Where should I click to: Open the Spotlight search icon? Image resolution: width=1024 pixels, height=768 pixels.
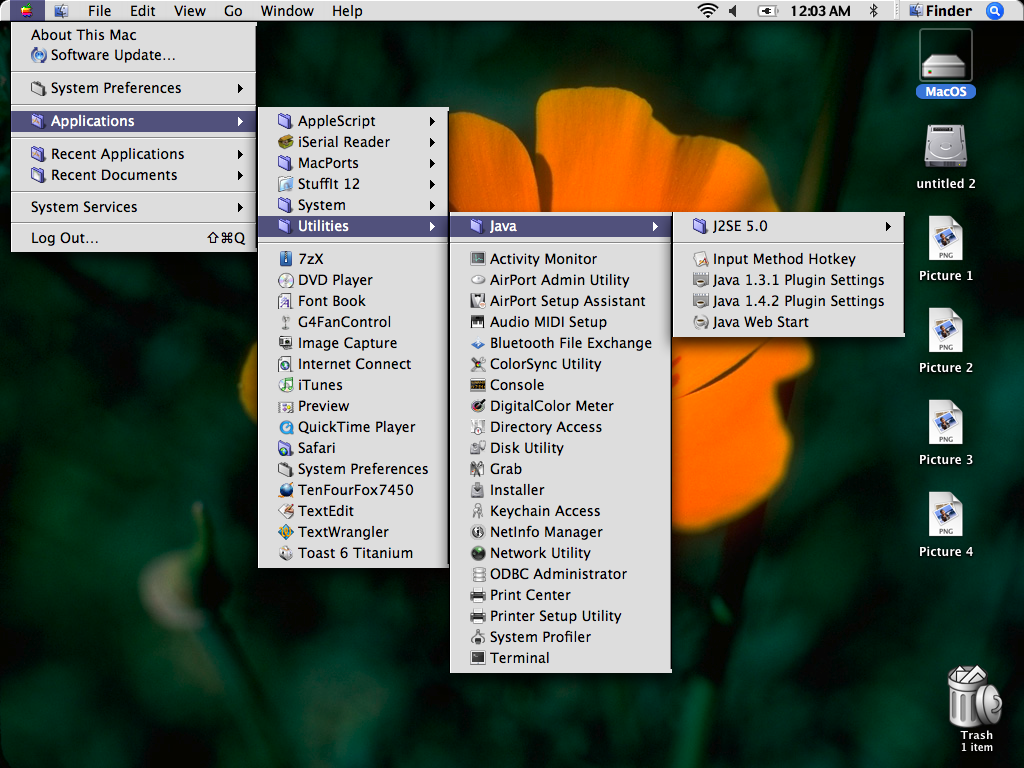[x=995, y=10]
